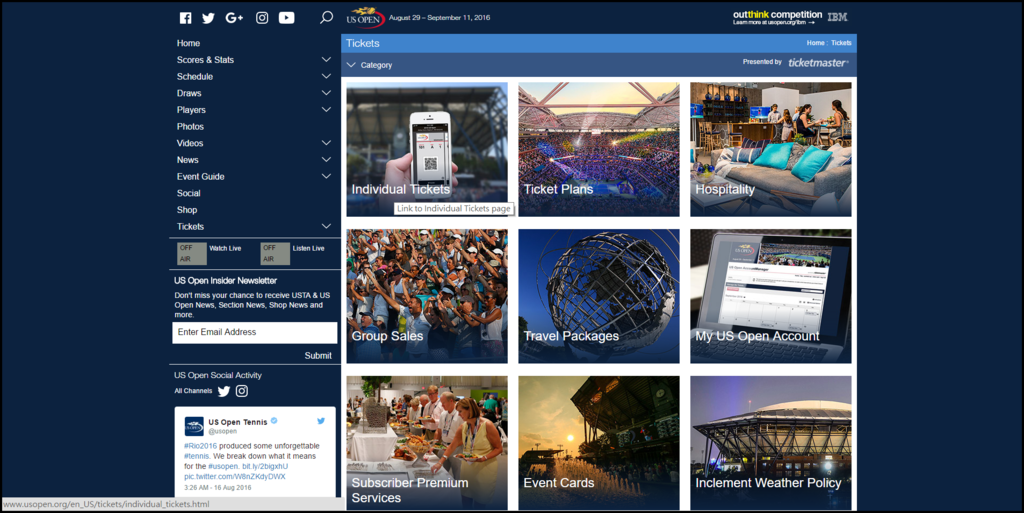Open the Subscriber Premium Services tile

tap(427, 443)
